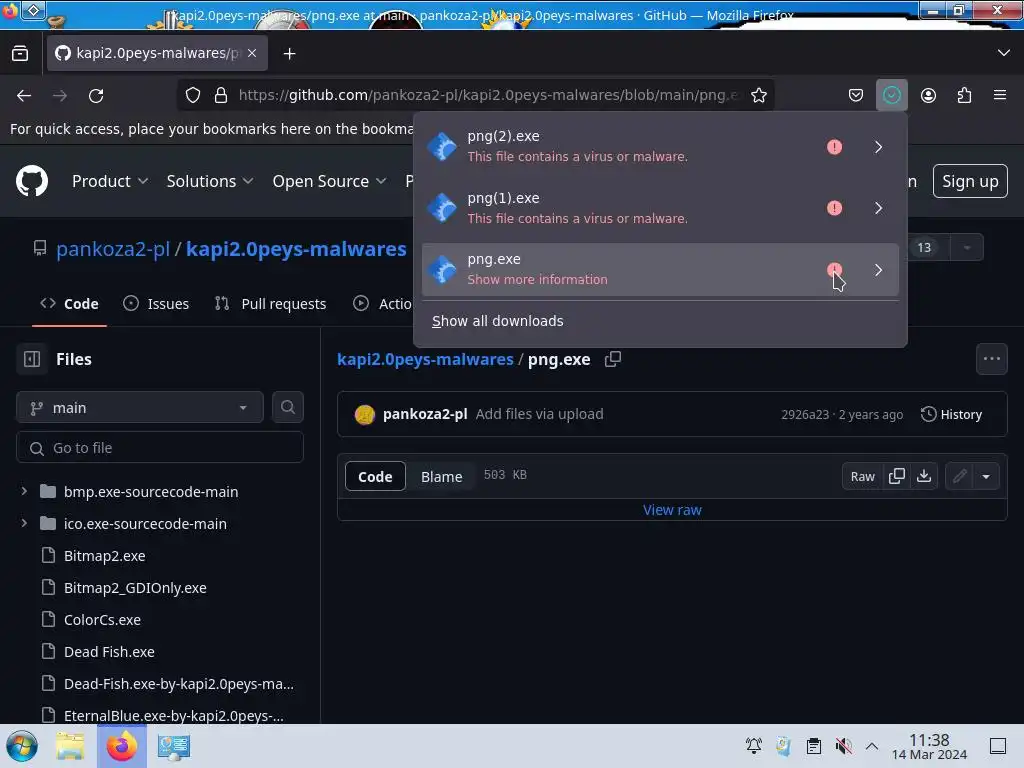
Task: Open commit 2926a23
Action: [805, 415]
